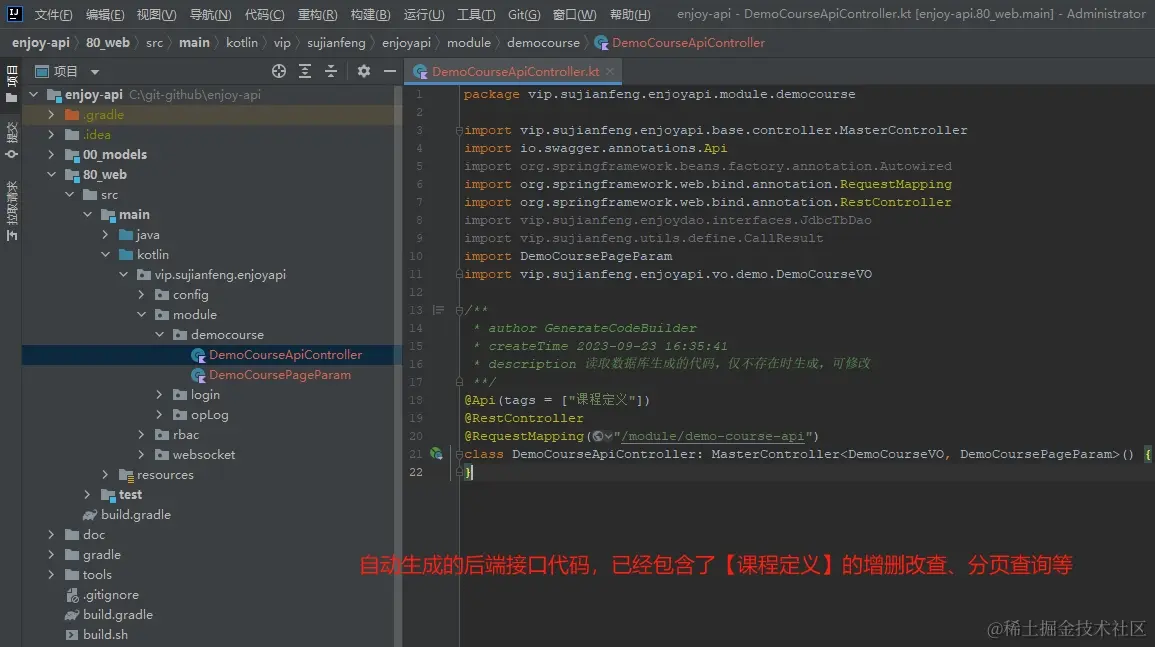Expand the test folder
Viewport: 1155px width, 647px height.
pos(87,494)
